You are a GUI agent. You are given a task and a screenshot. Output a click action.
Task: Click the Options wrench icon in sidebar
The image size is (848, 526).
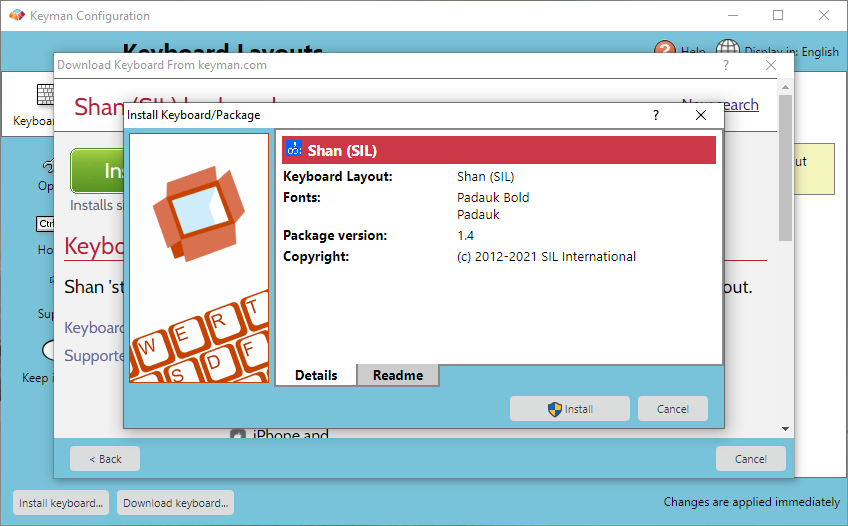pyautogui.click(x=49, y=165)
